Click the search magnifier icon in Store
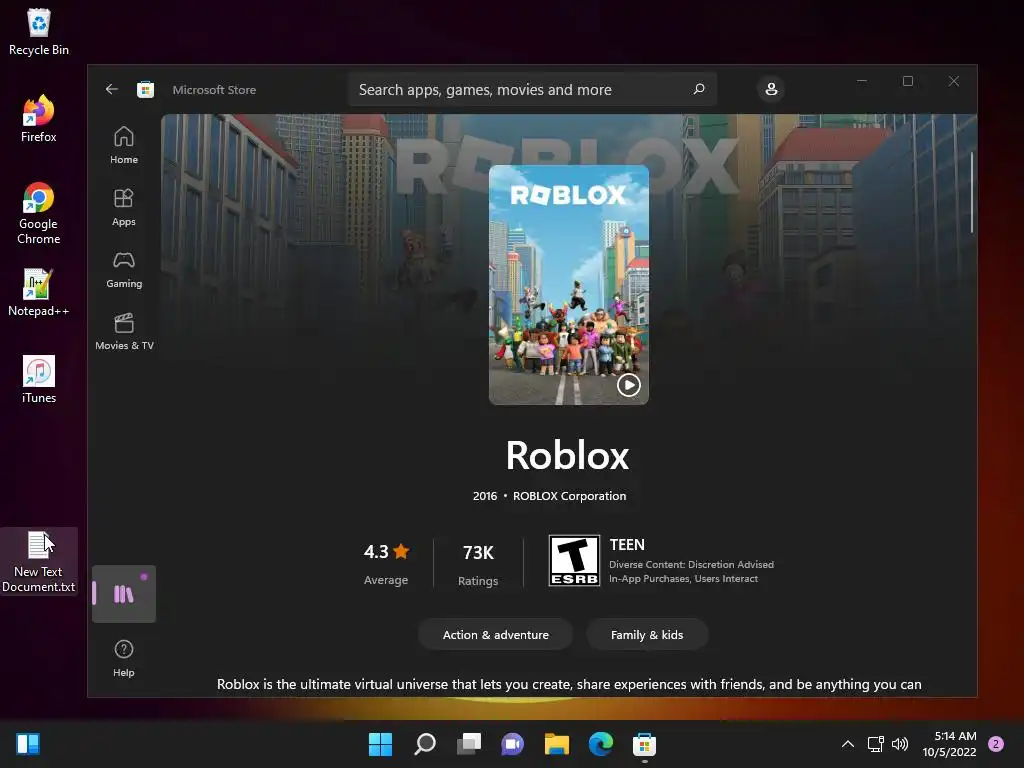Image resolution: width=1024 pixels, height=768 pixels. coord(699,89)
